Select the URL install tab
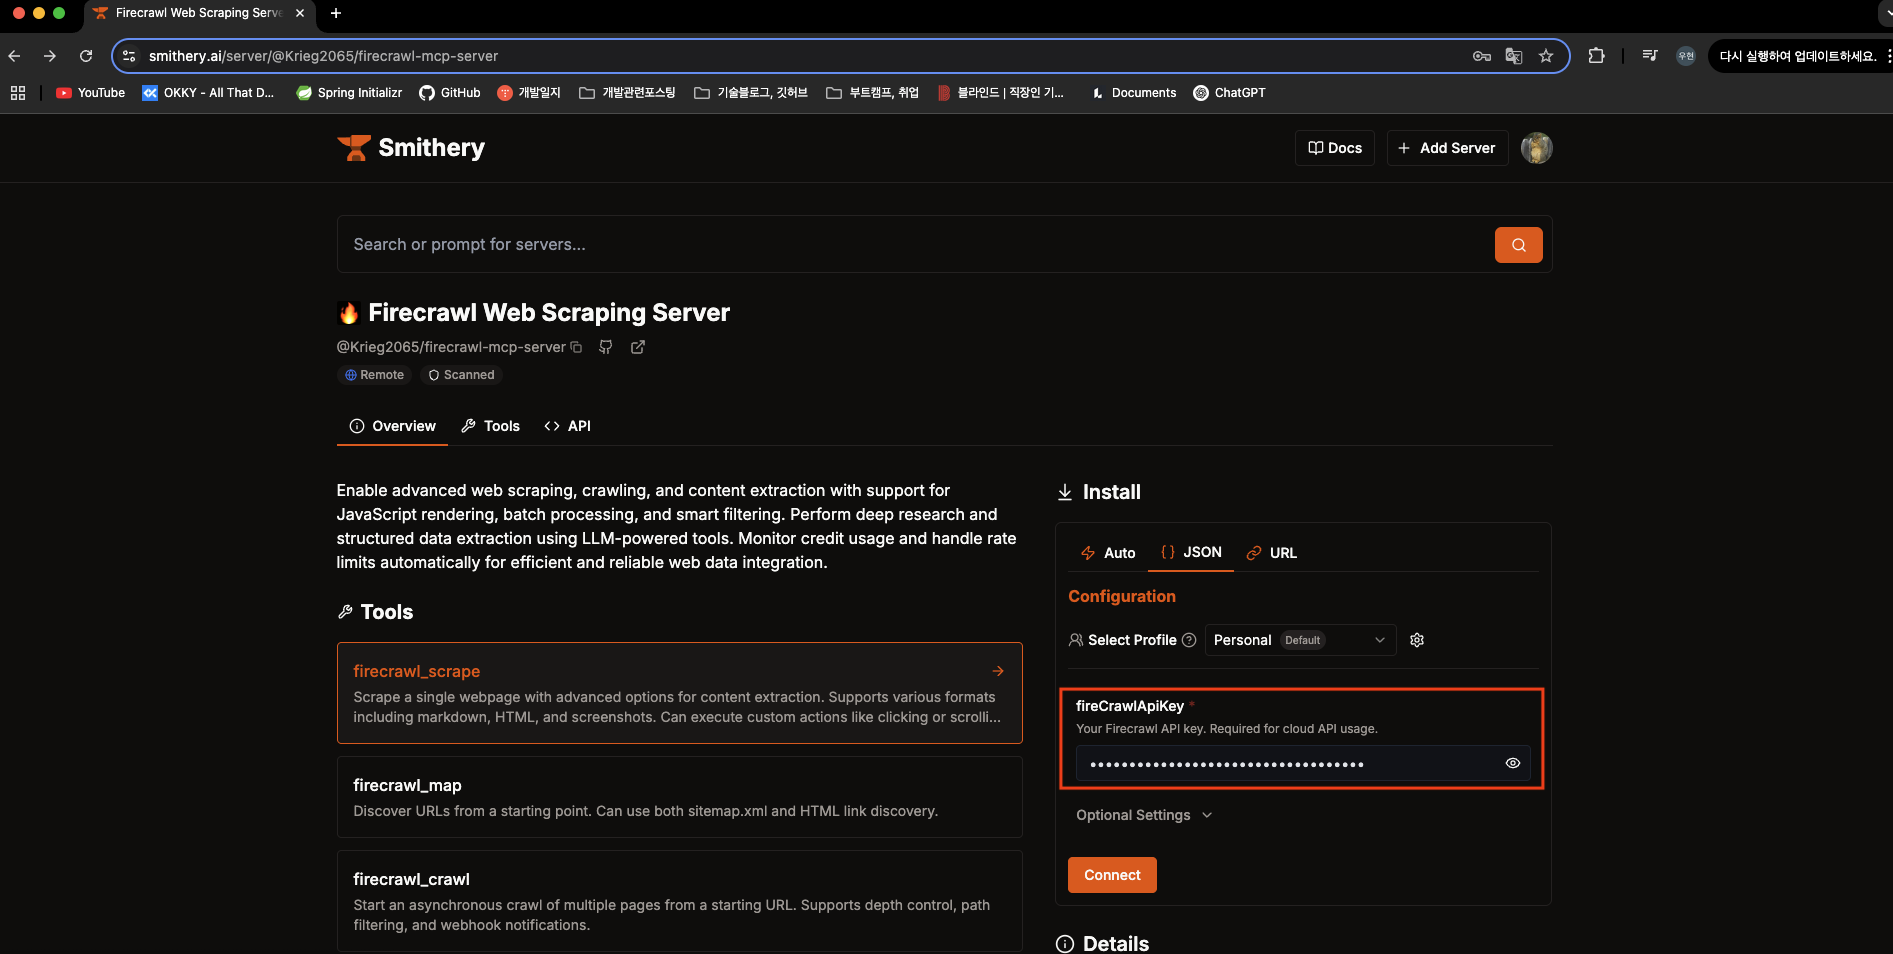Viewport: 1893px width, 954px height. 1272,553
